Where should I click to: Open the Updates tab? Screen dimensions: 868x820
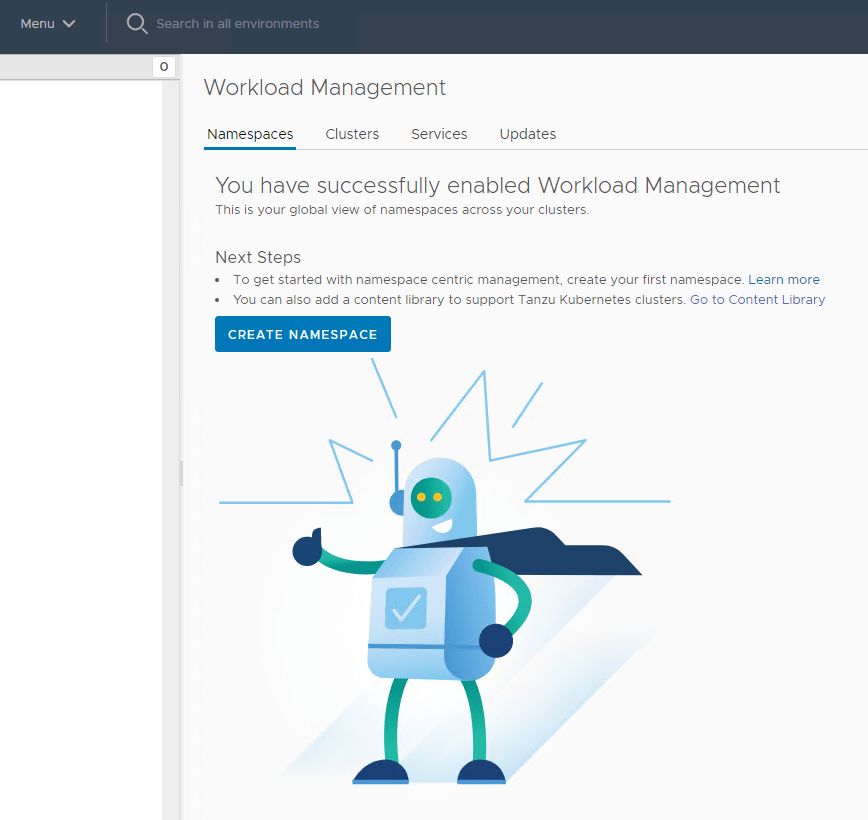pos(528,135)
